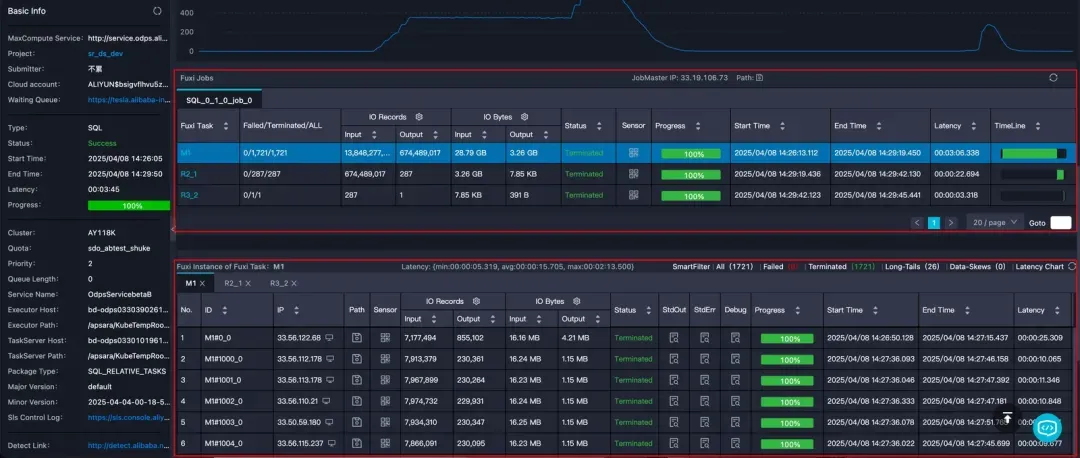Open IO Records settings gear in Fuxi Jobs
Screen dimensions: 1080x458
(419, 117)
